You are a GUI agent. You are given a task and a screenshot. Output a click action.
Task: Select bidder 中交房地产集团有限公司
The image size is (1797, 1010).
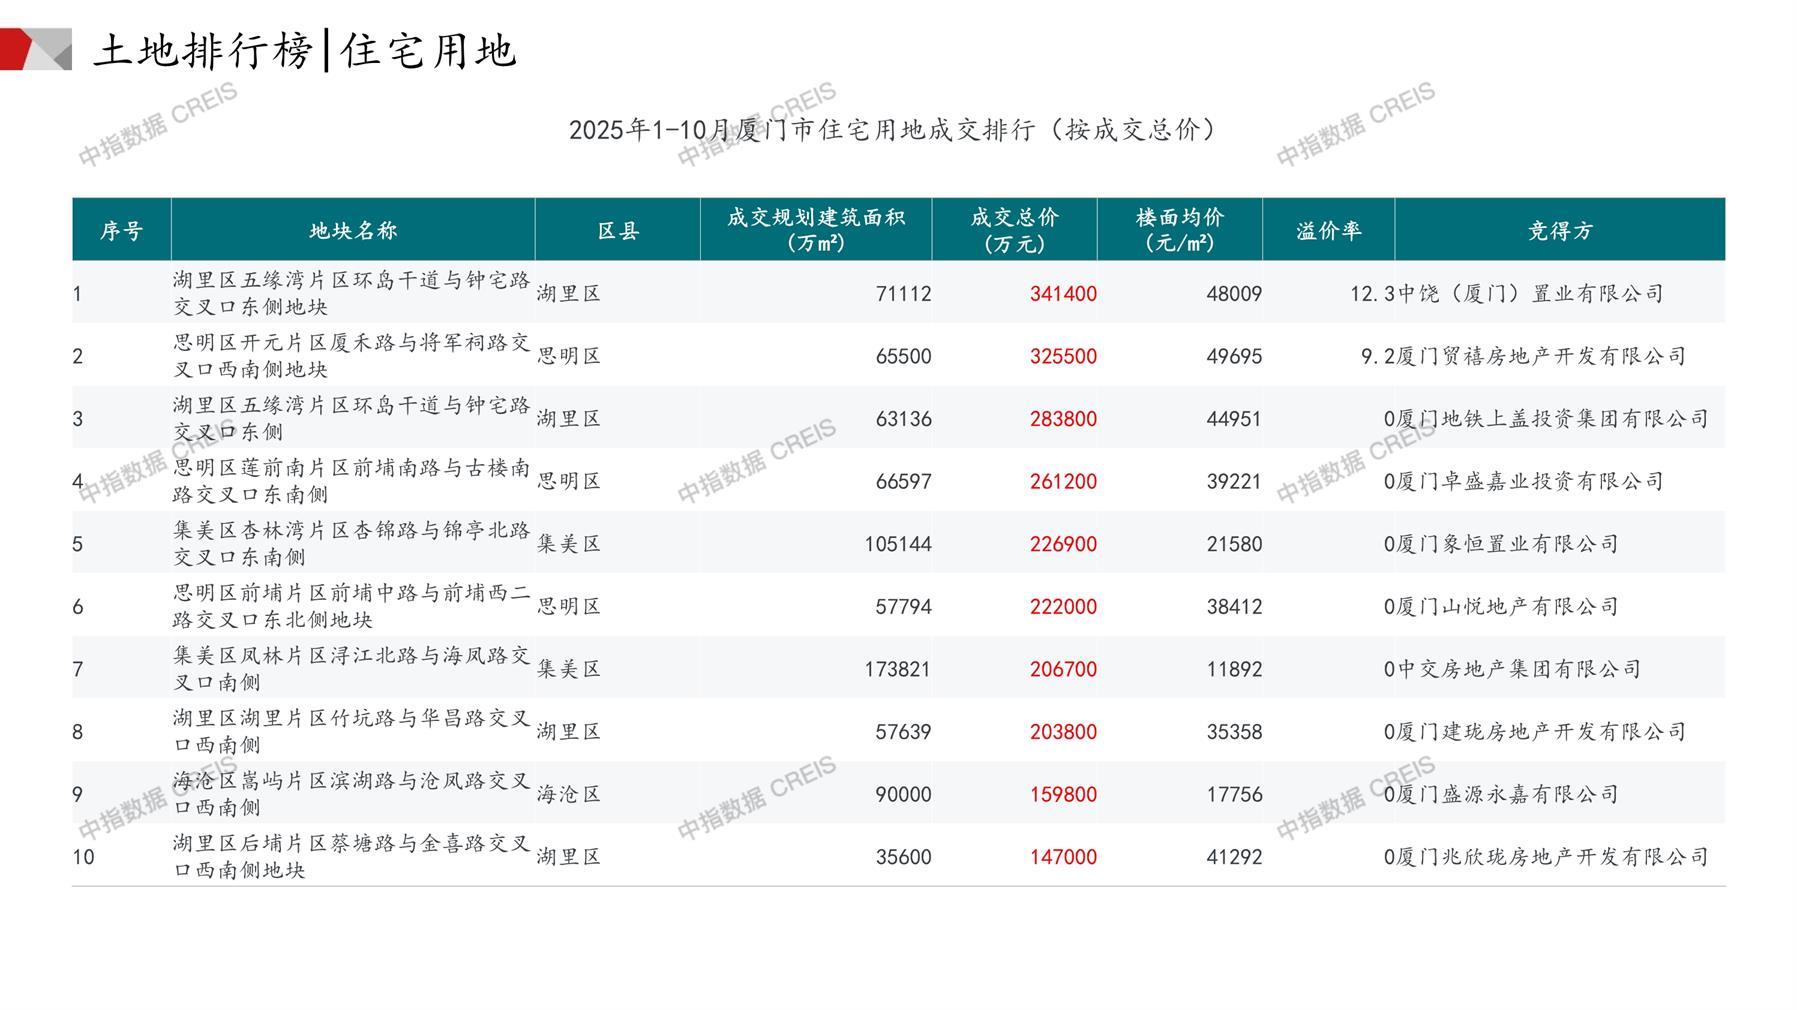pyautogui.click(x=1519, y=669)
